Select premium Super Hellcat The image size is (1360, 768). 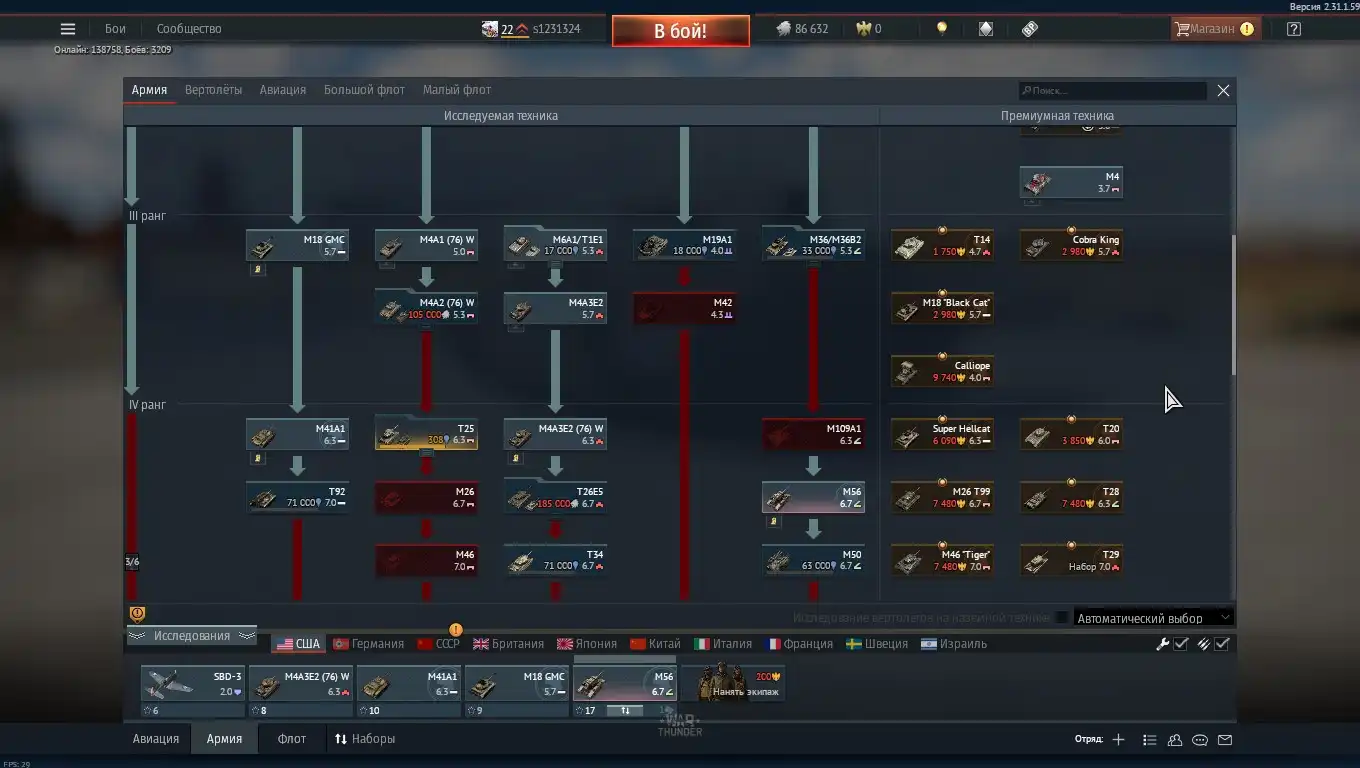click(x=942, y=435)
